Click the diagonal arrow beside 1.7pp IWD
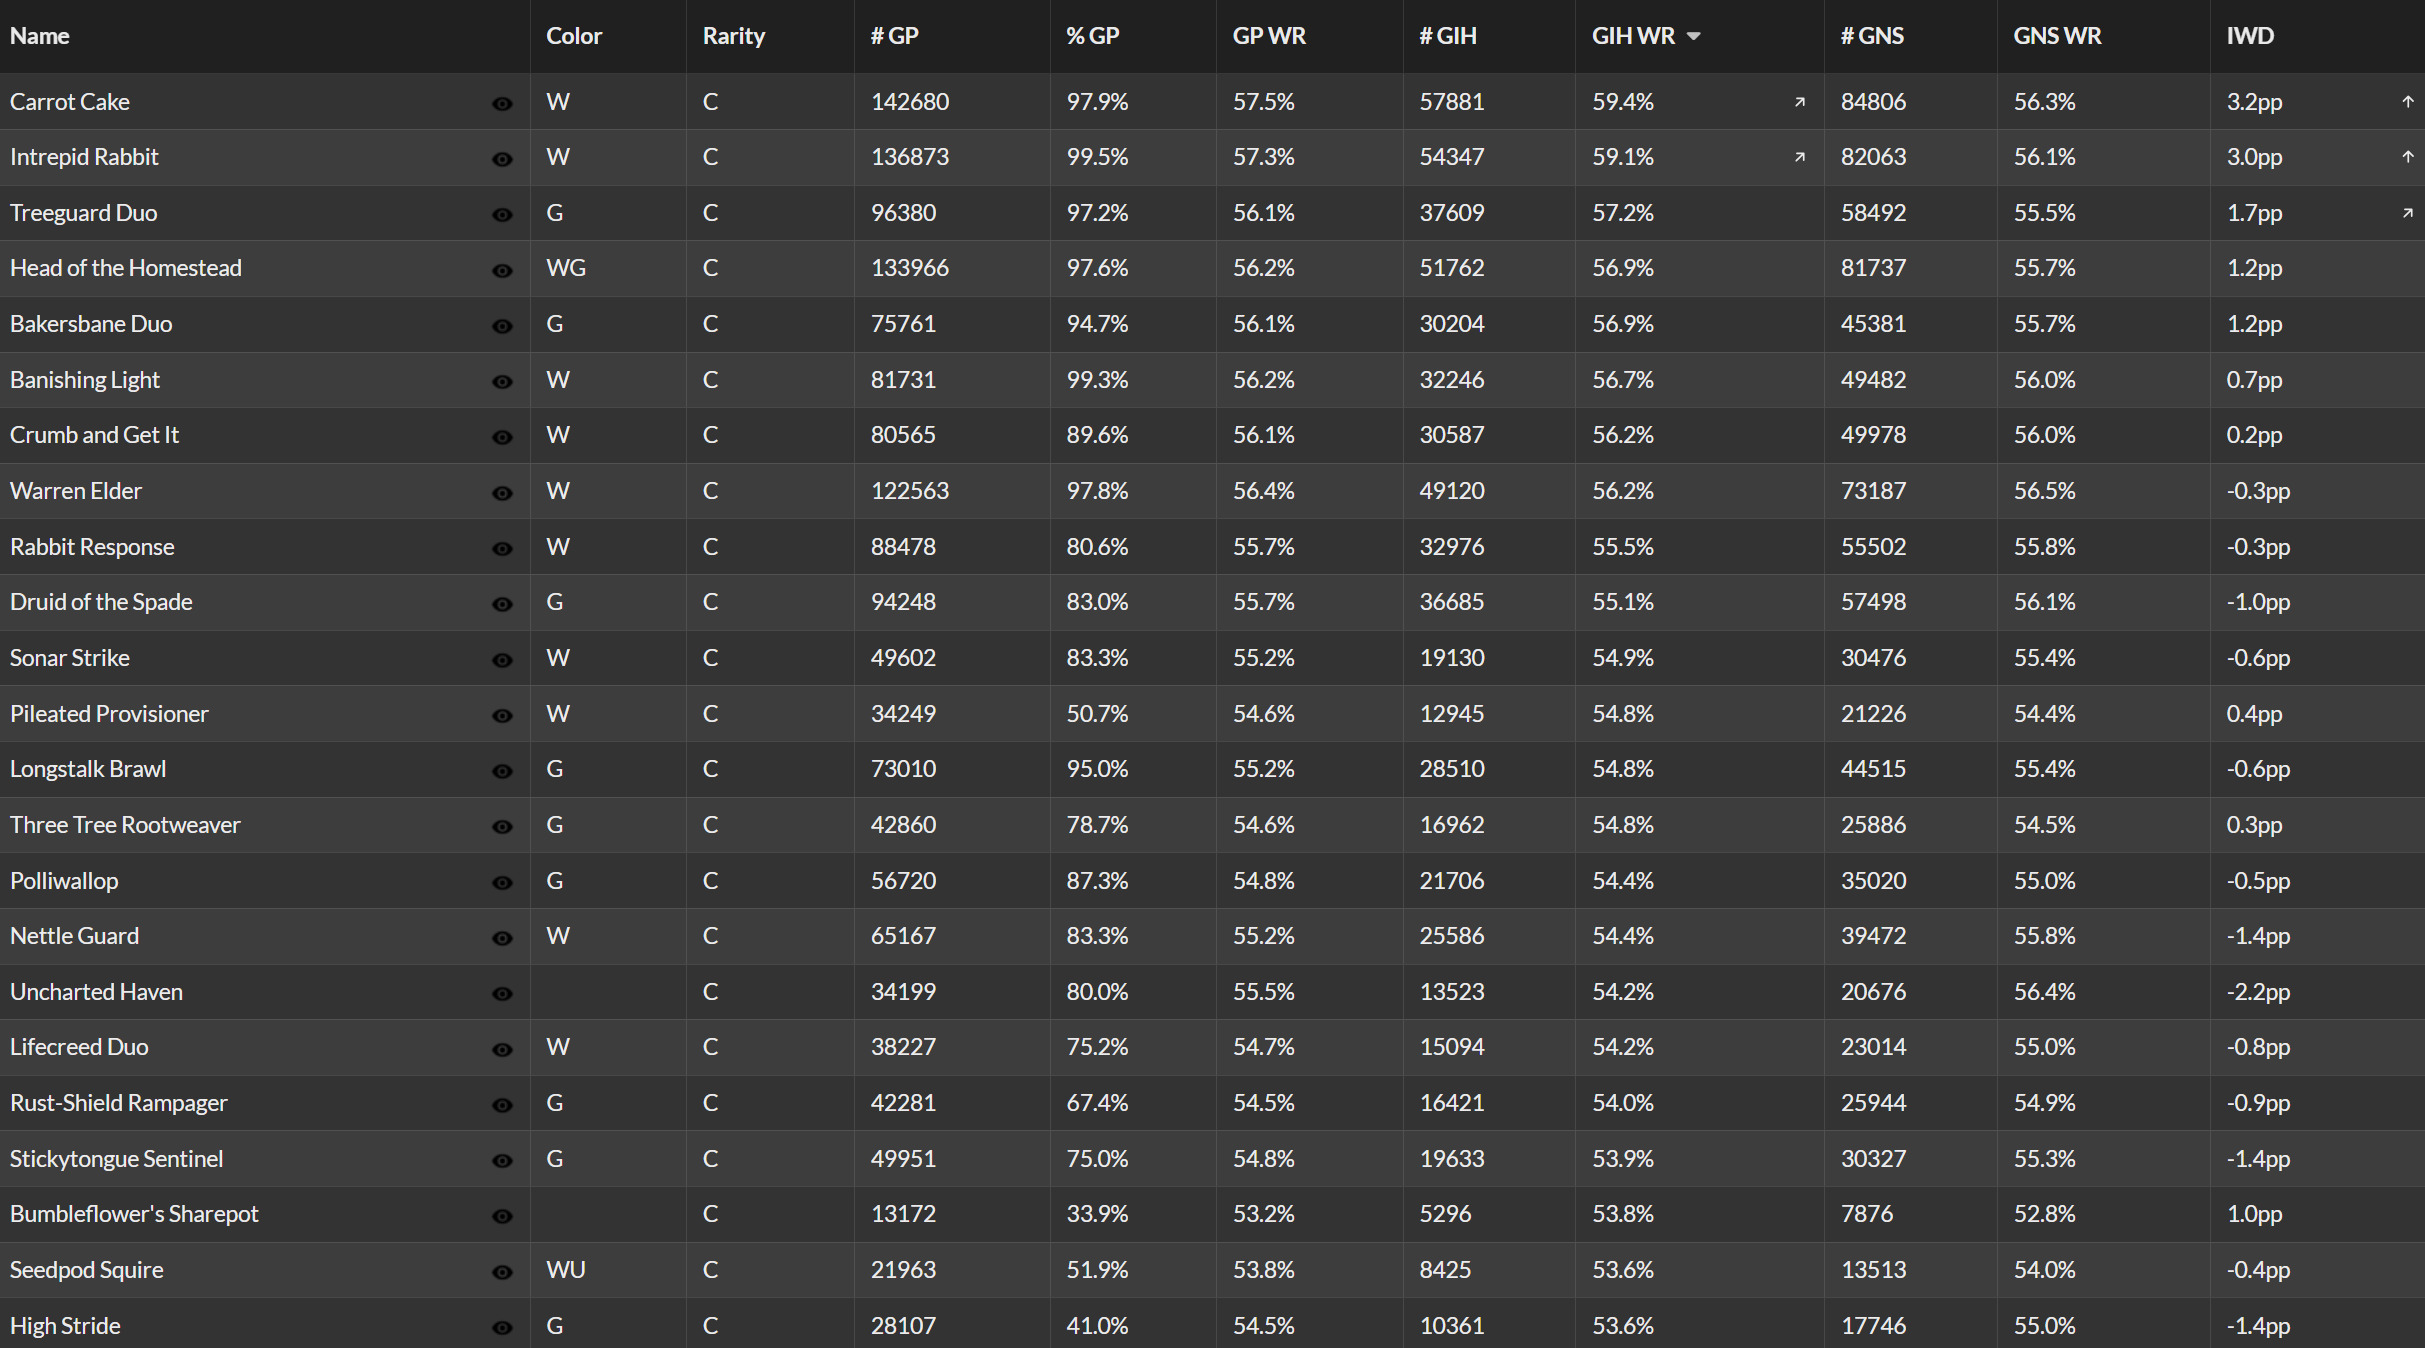This screenshot has height=1348, width=2425. coord(2408,213)
